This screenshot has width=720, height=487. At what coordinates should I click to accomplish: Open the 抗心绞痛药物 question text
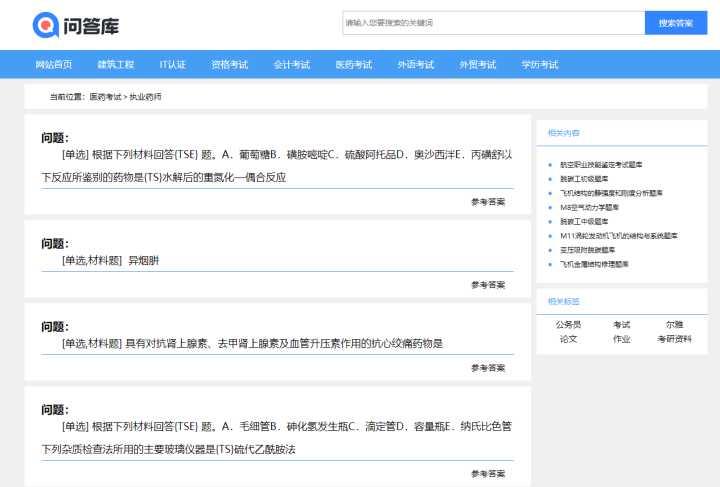253,343
